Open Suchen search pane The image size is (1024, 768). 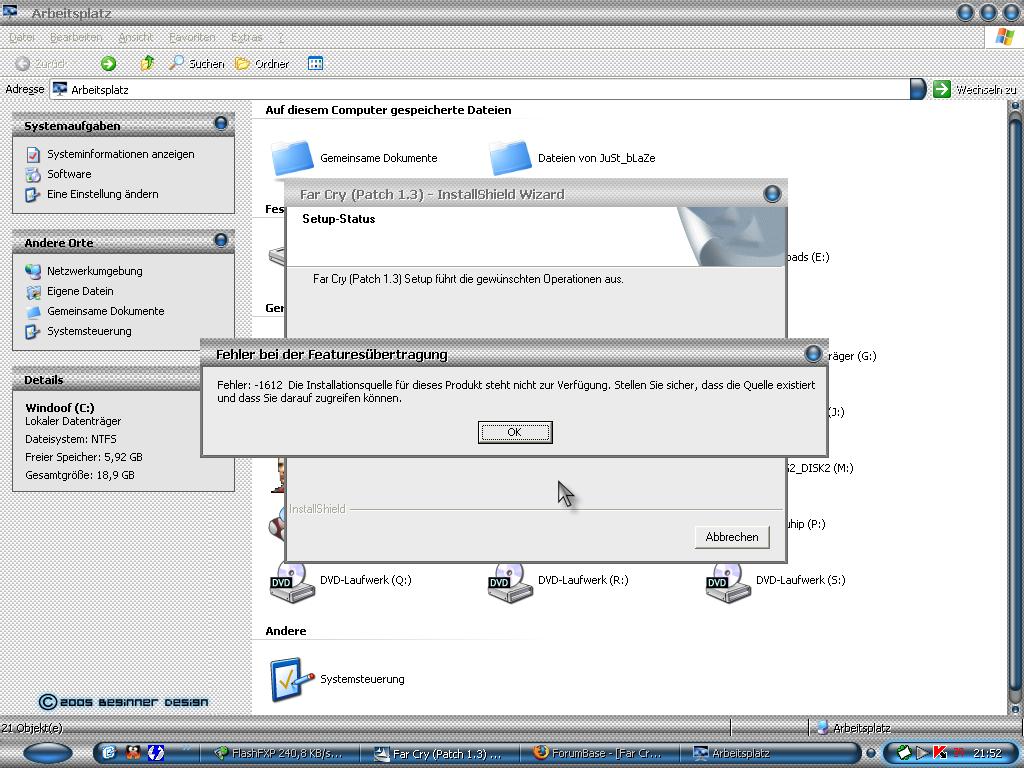point(196,63)
